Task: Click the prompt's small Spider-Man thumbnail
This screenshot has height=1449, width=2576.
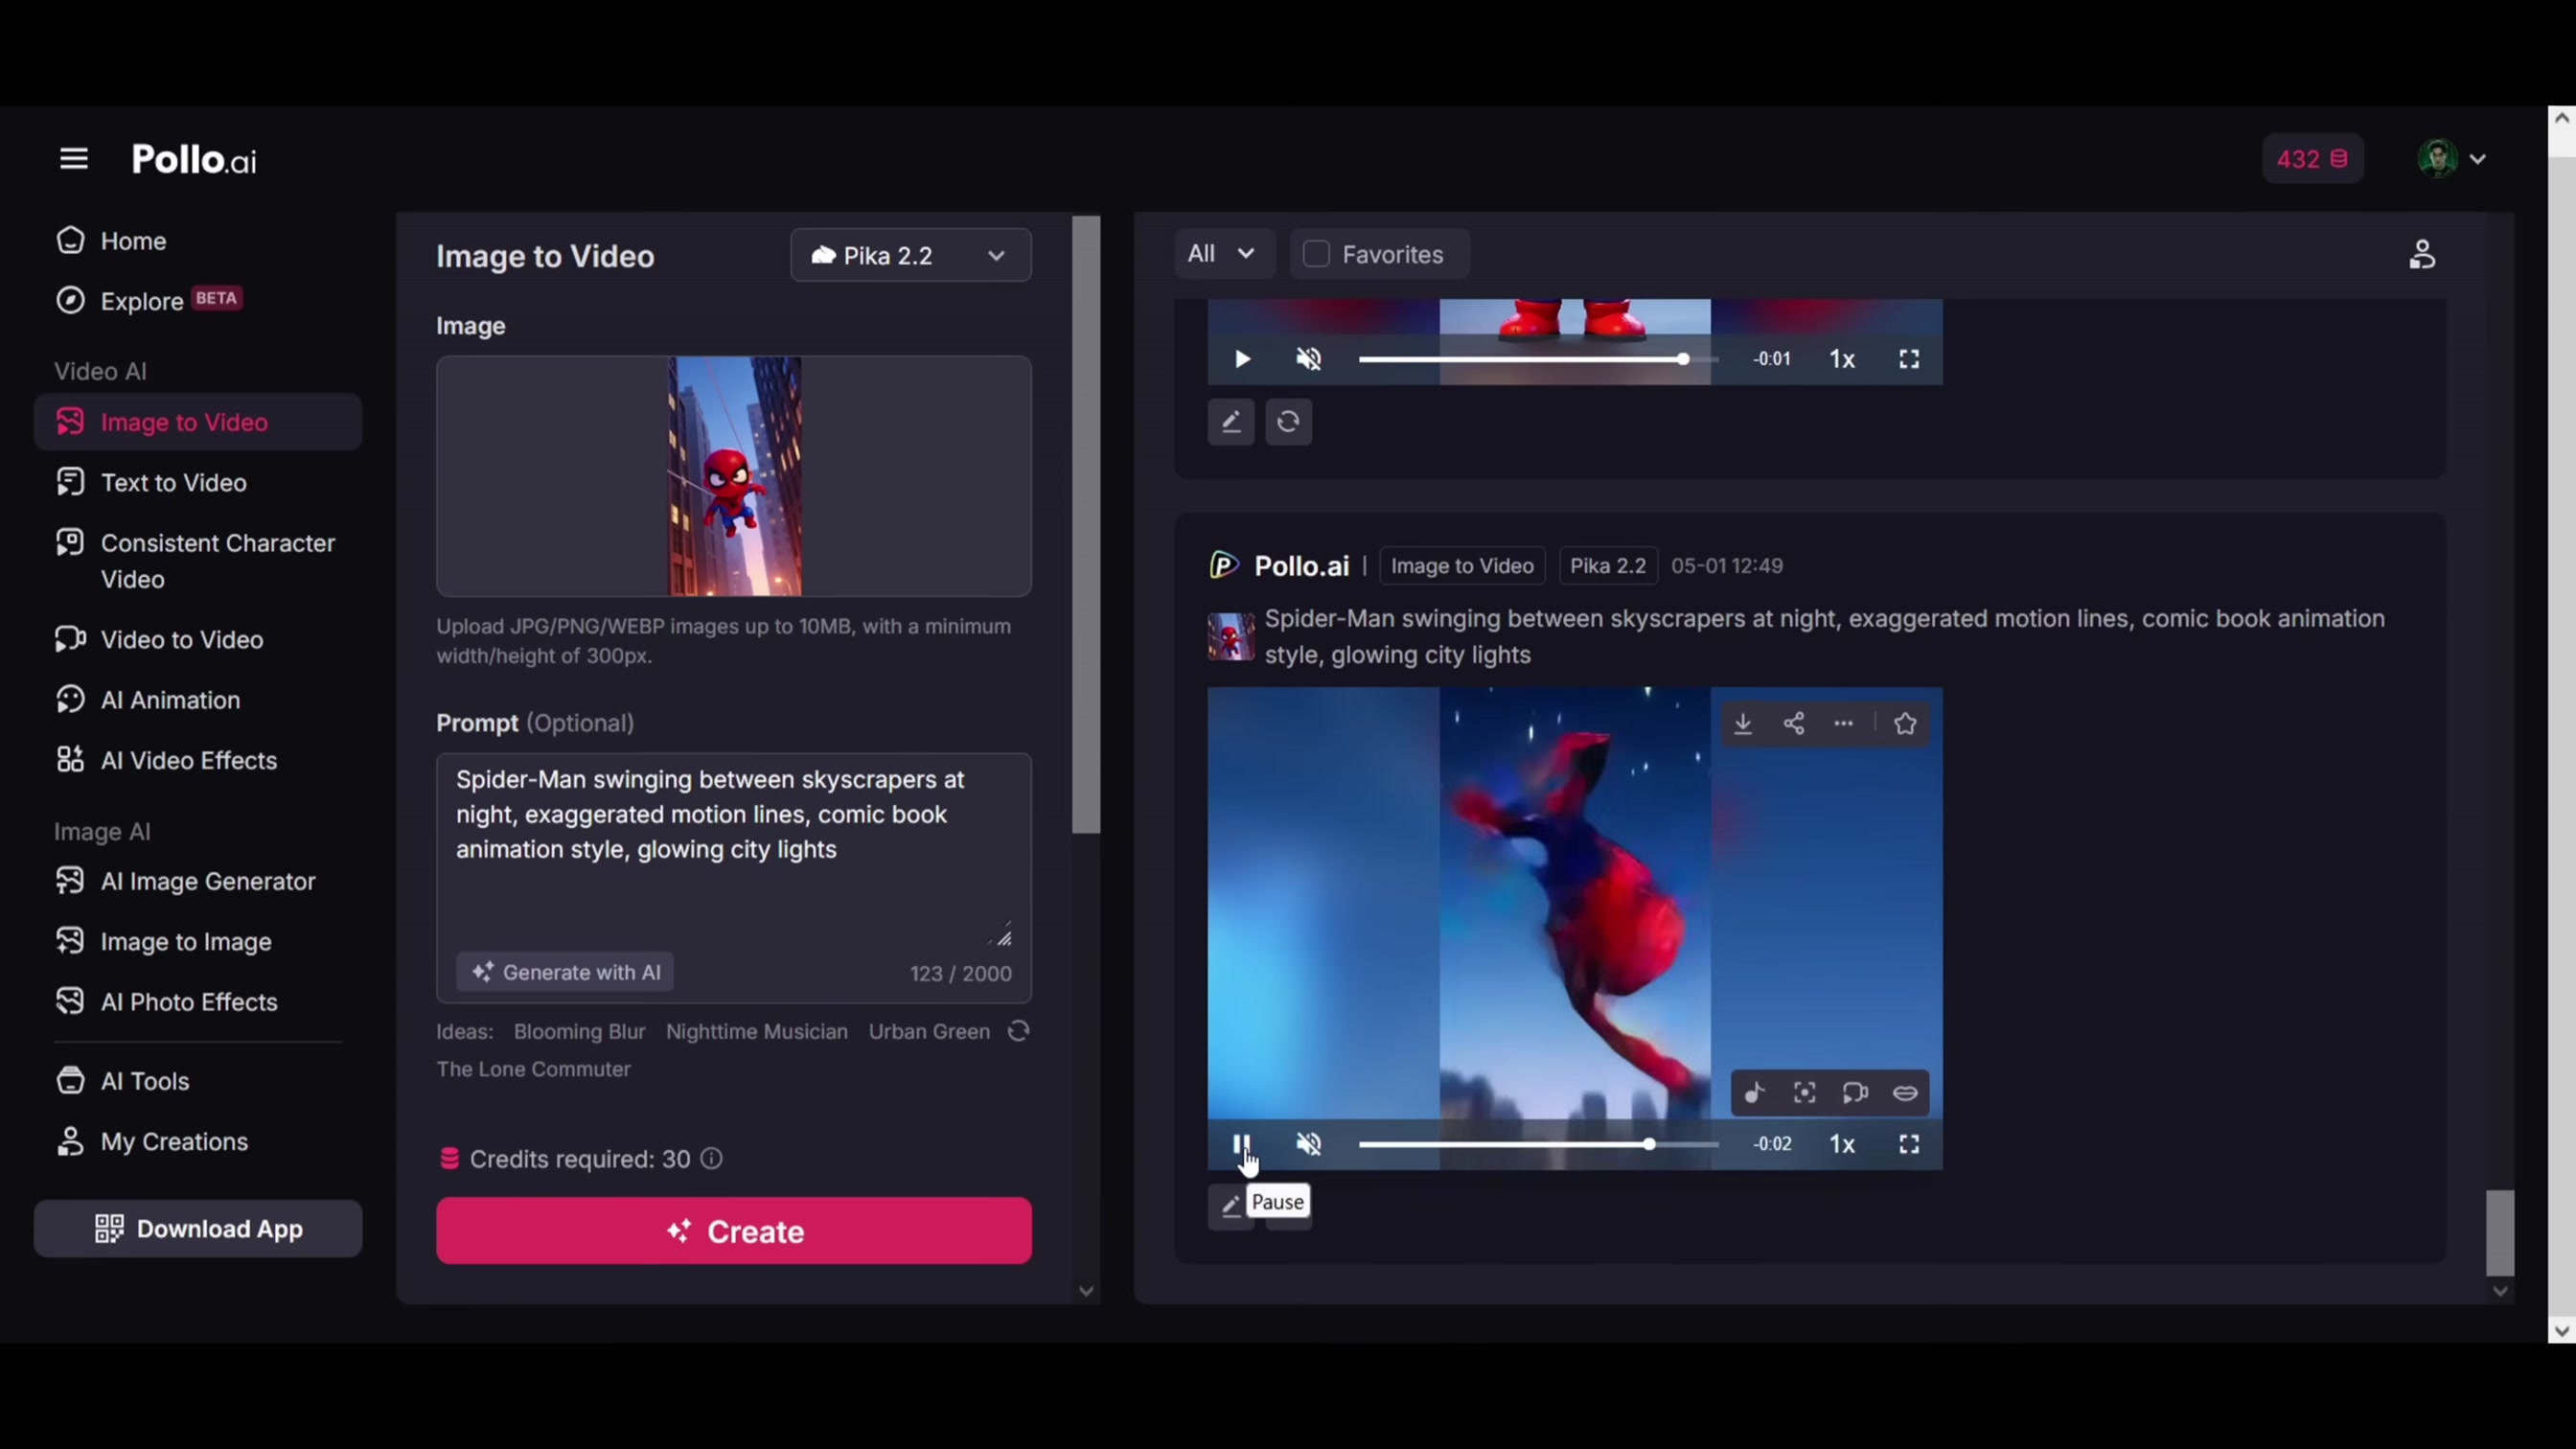Action: pos(1231,637)
